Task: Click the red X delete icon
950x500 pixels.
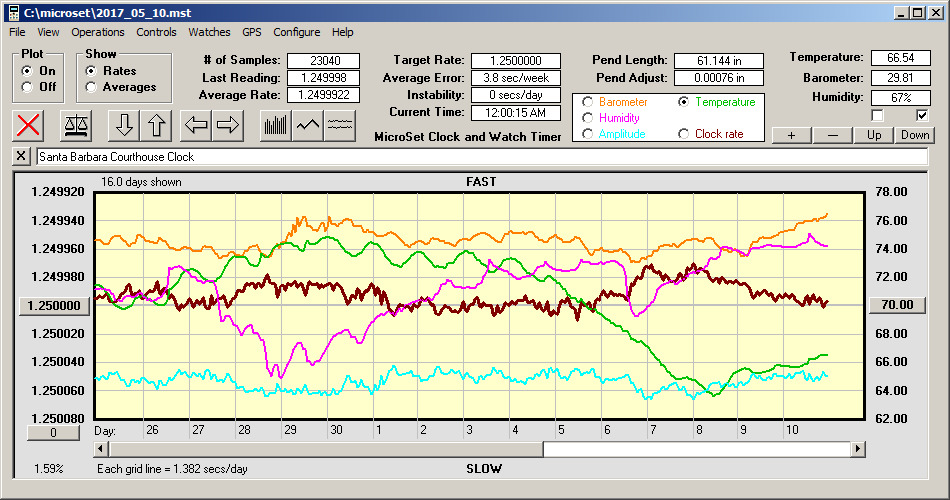Action: (x=29, y=125)
